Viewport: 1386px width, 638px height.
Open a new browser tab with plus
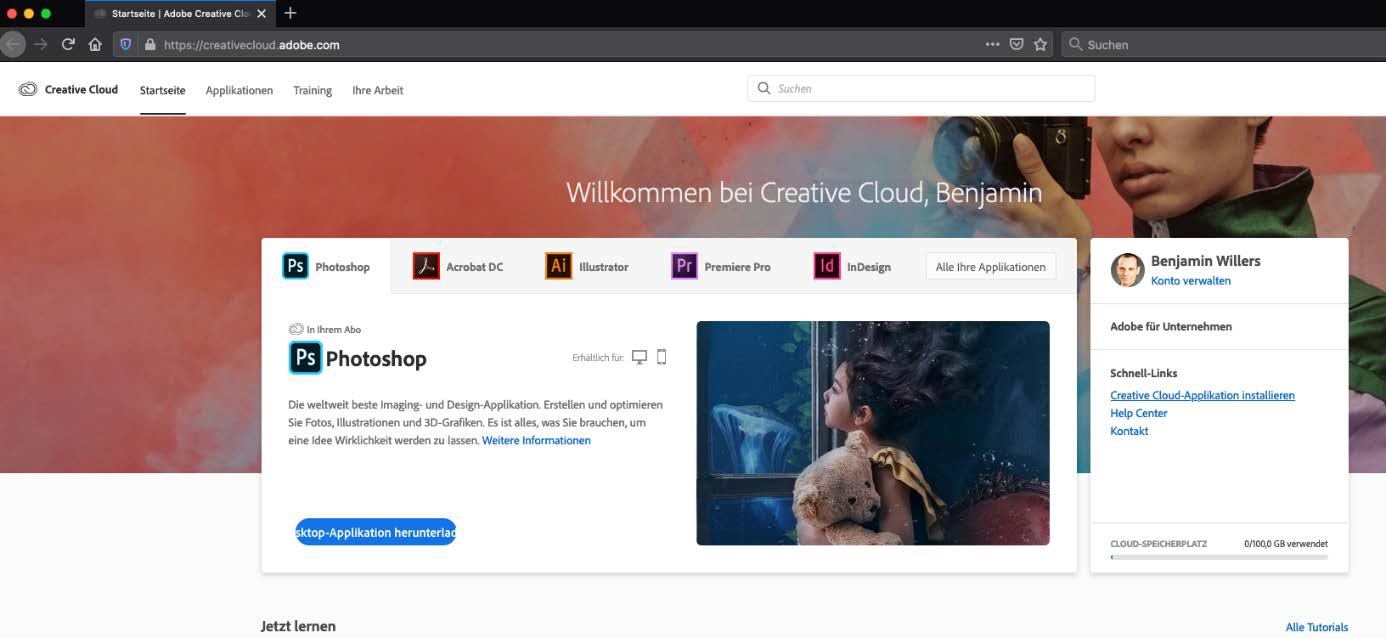tap(290, 13)
